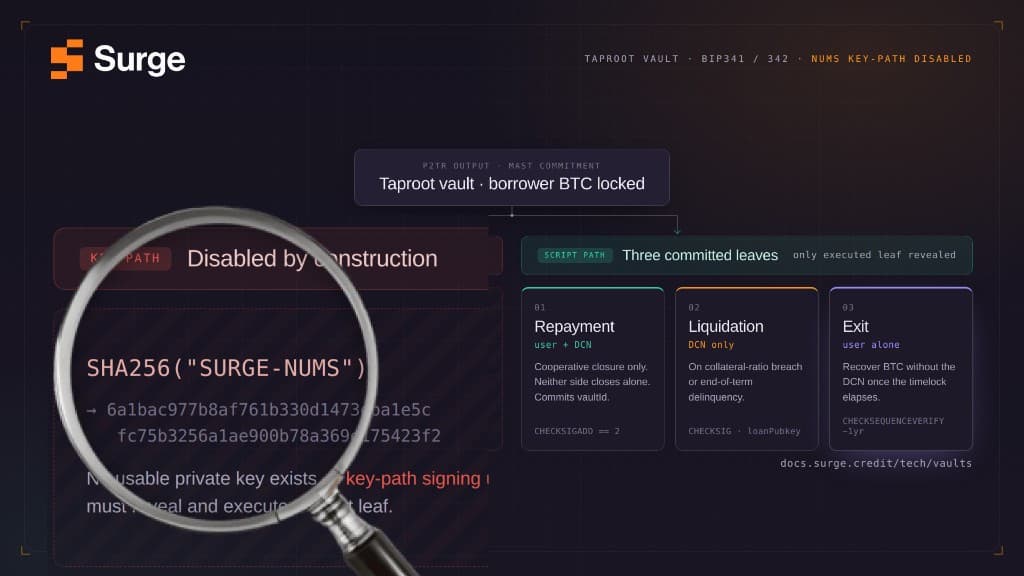The height and width of the screenshot is (576, 1024).
Task: Click the '01' leaf number
Action: click(539, 308)
